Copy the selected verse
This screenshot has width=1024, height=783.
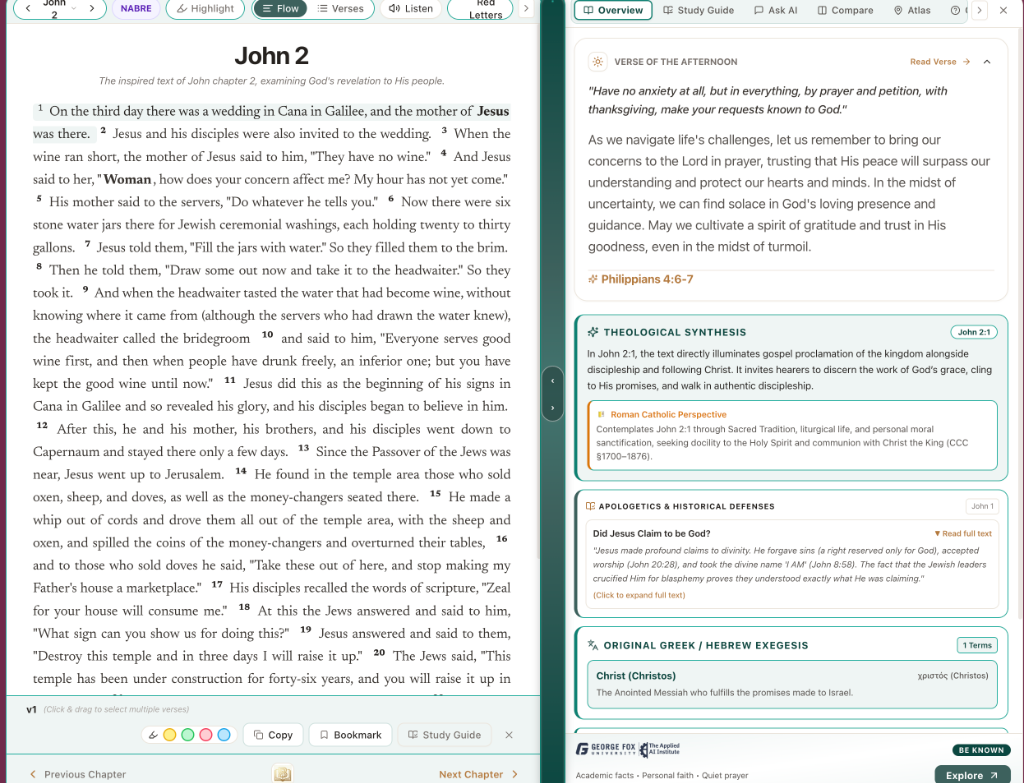click(273, 735)
